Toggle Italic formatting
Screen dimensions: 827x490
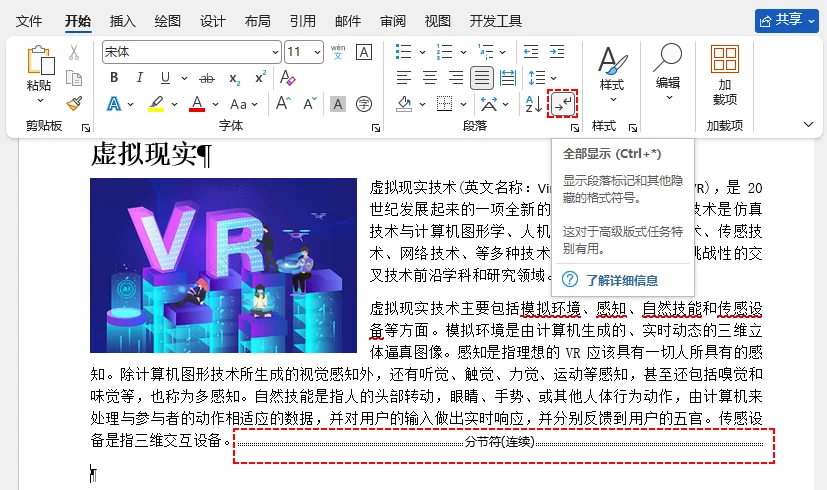pos(139,78)
